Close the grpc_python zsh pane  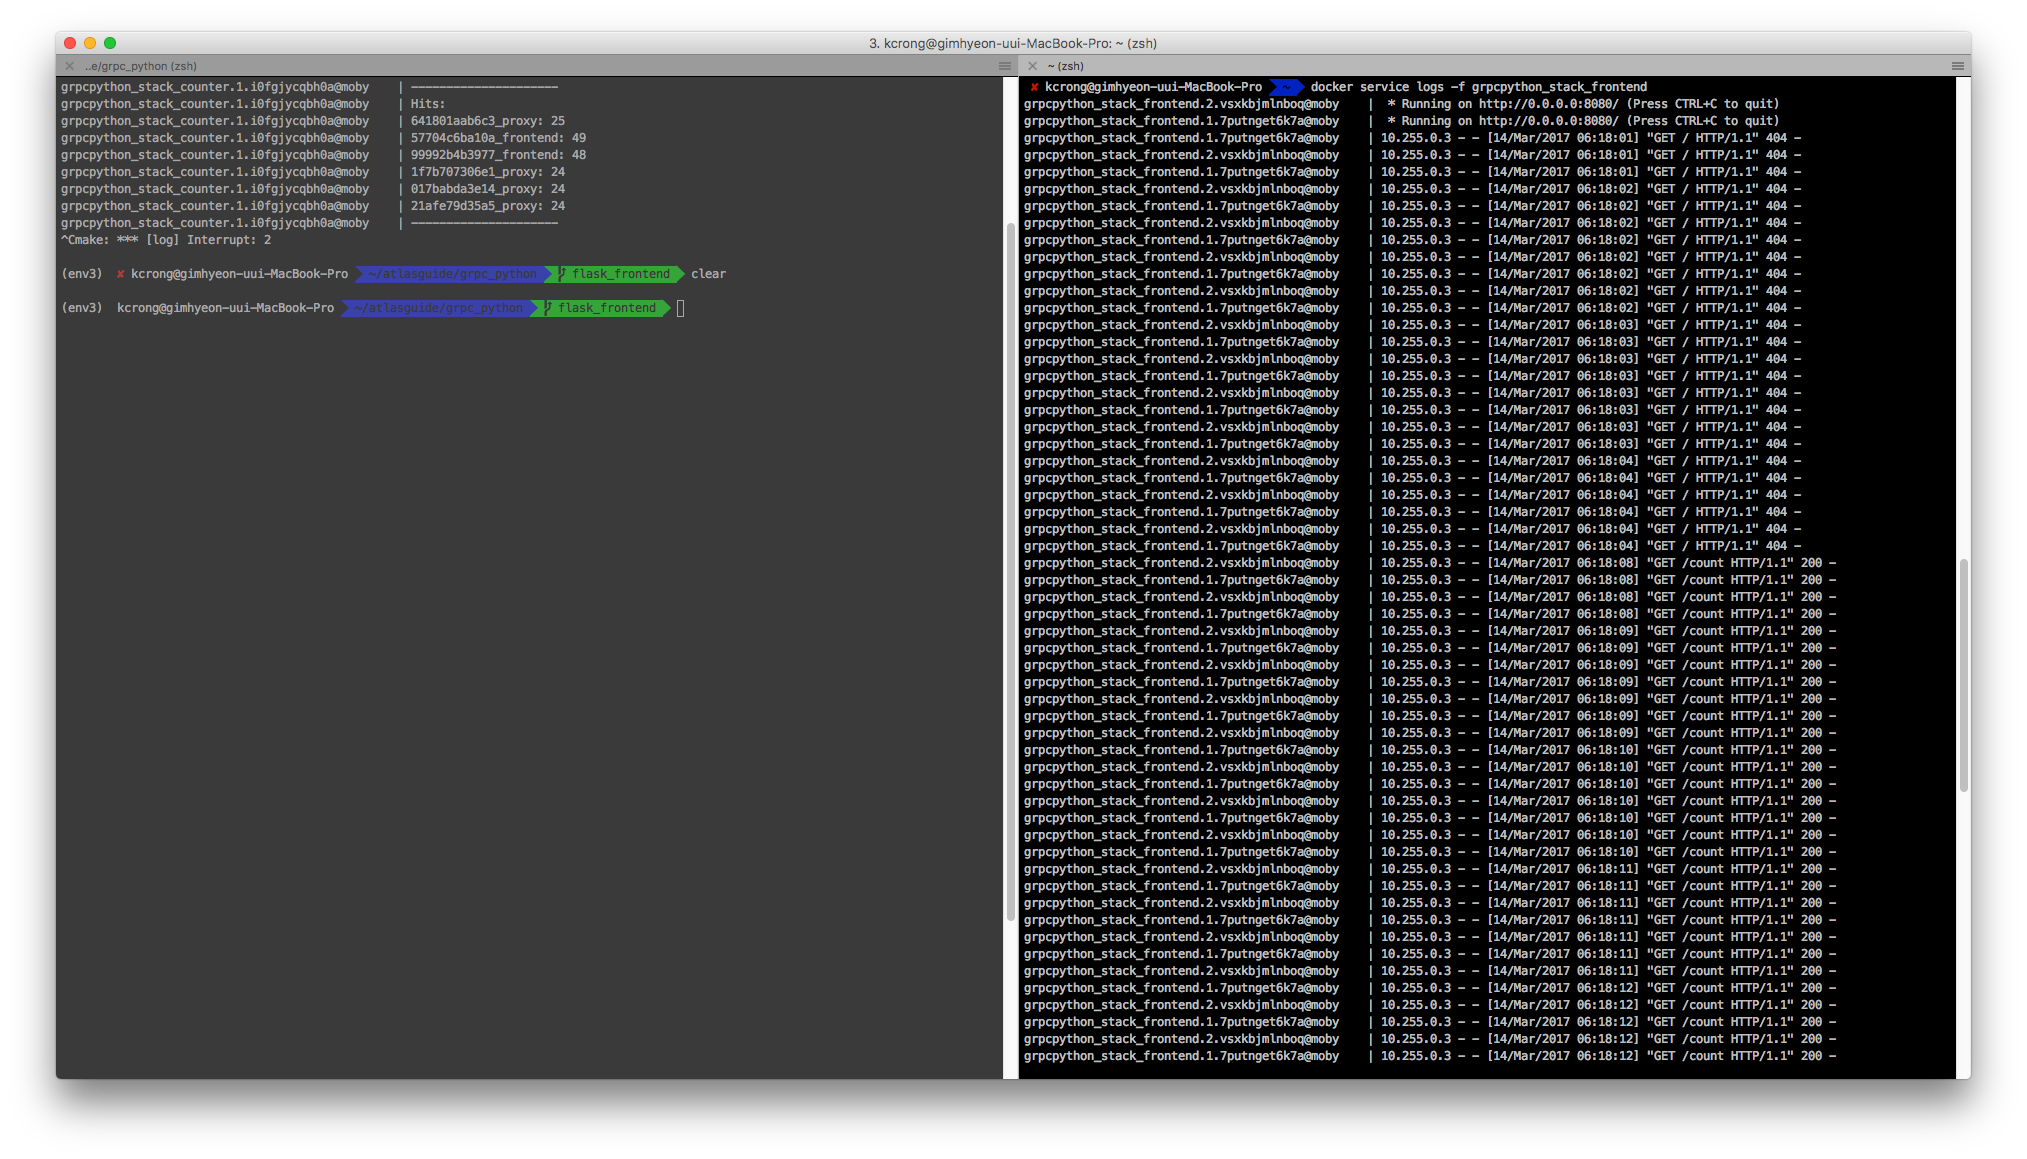69,66
